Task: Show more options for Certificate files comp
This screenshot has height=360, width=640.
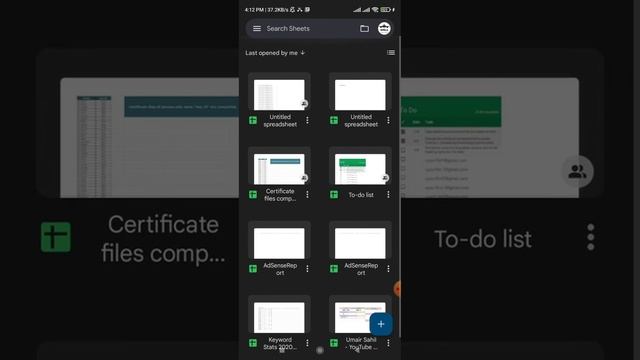Action: click(307, 195)
